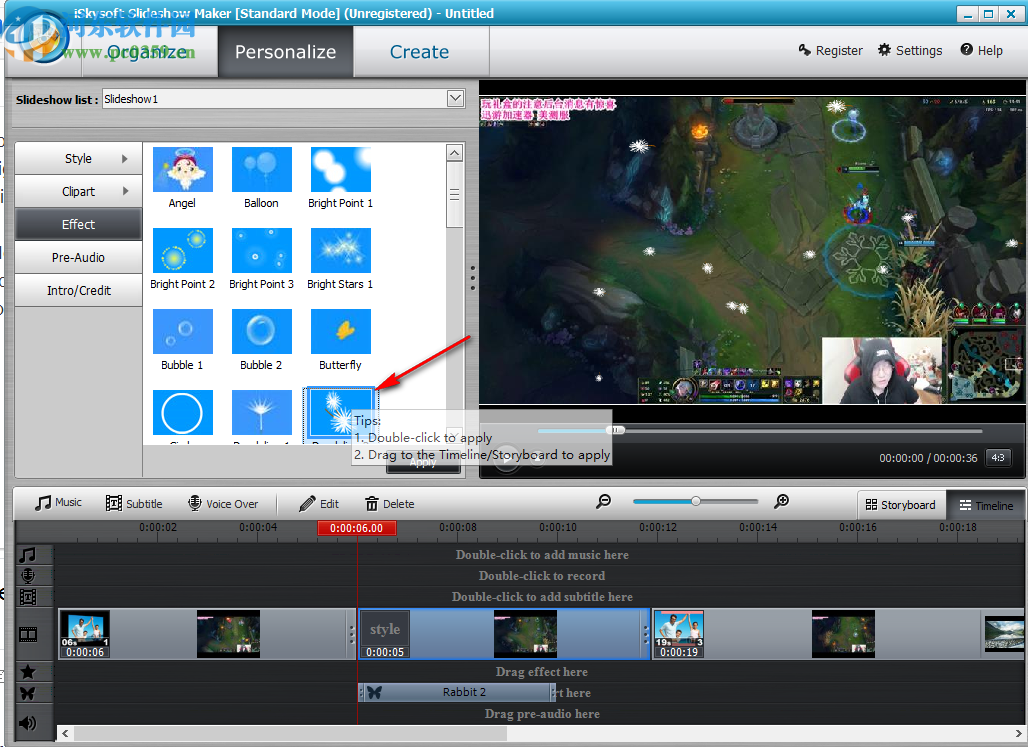Screen dimensions: 1028x747
Task: Open the Pre-Audio panel
Action: tap(78, 257)
